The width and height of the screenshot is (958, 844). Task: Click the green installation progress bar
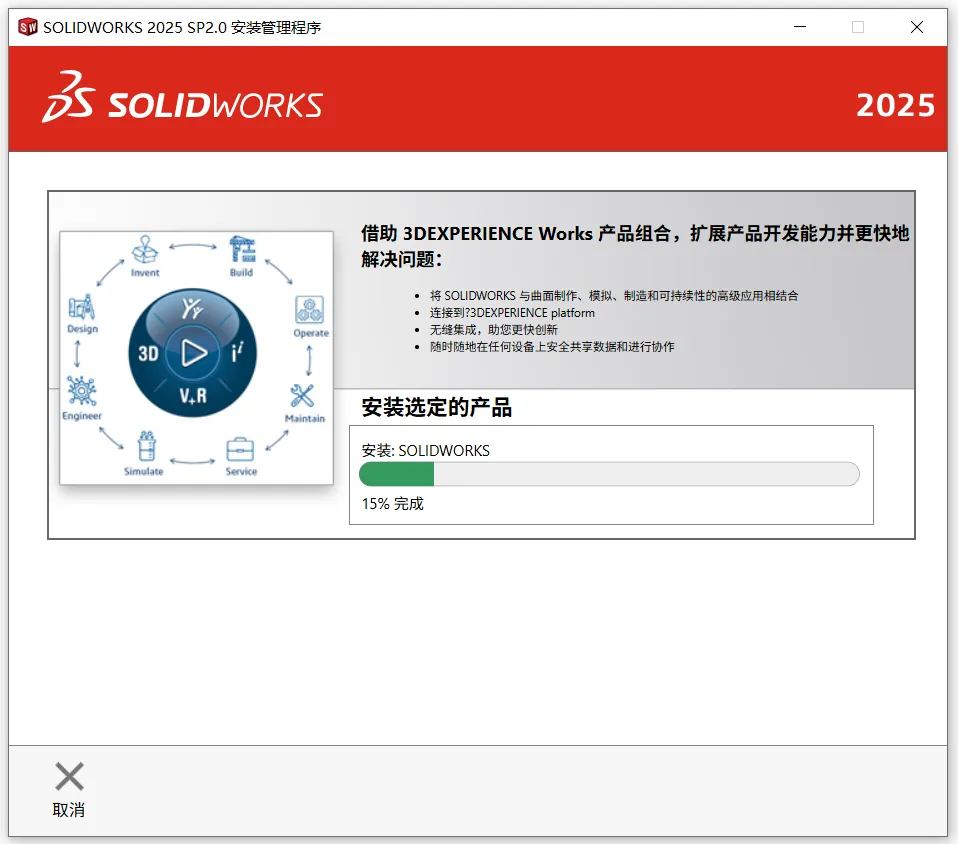[609, 474]
